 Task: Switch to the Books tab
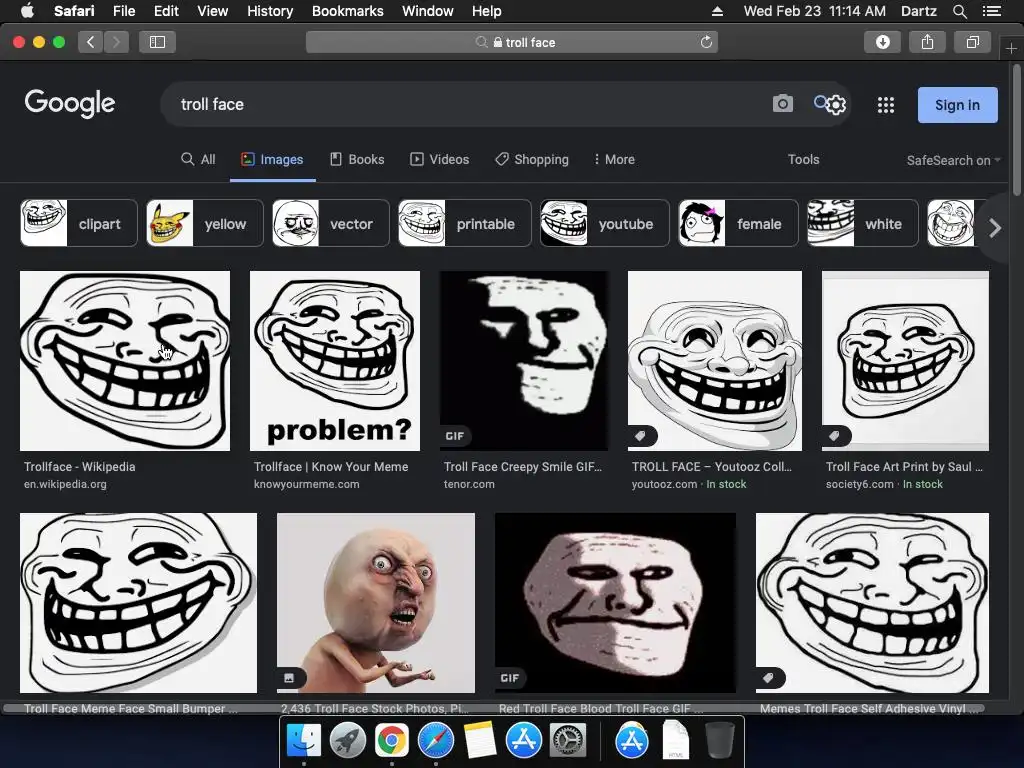[x=357, y=159]
